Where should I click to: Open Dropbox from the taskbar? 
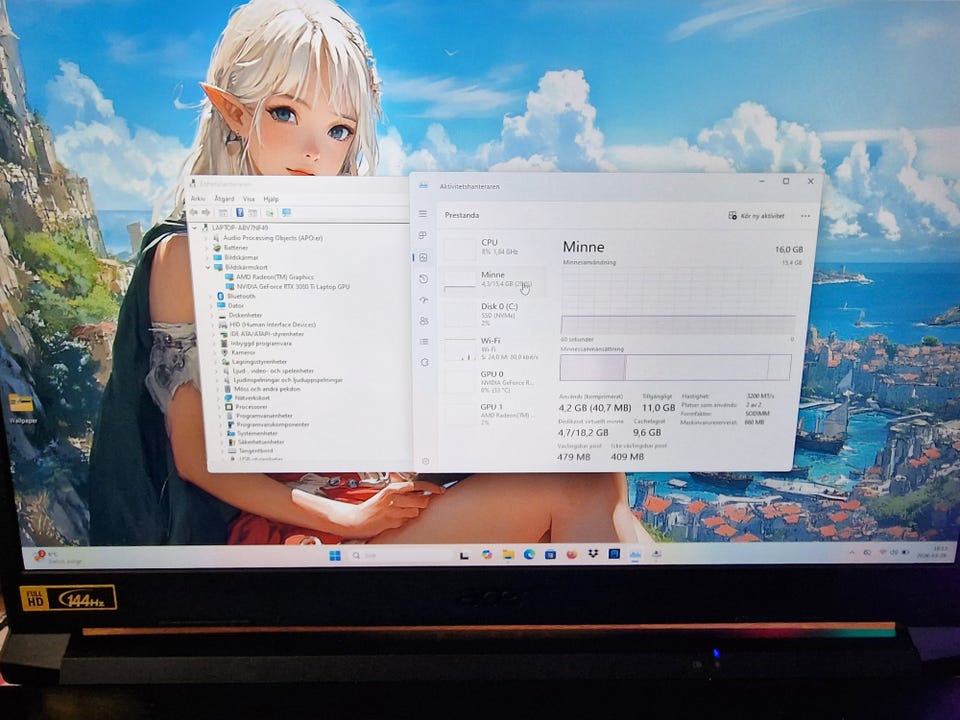[593, 554]
